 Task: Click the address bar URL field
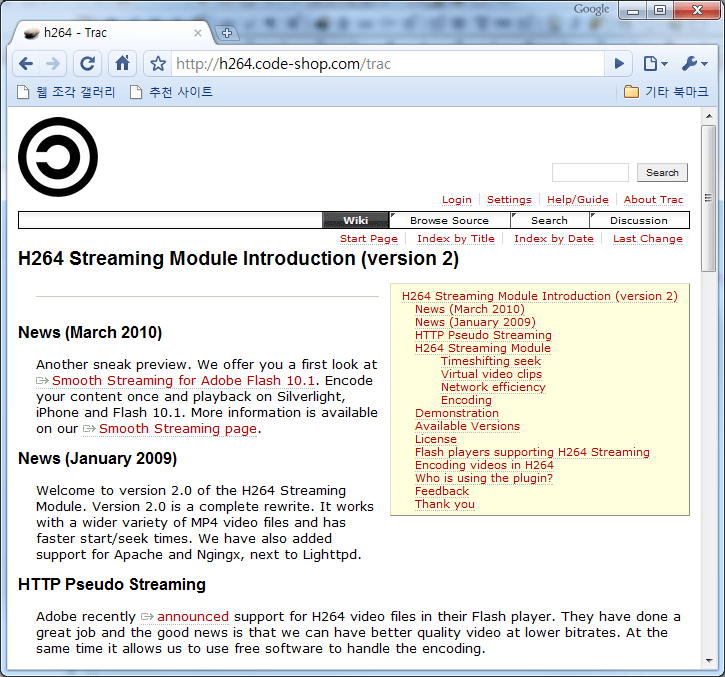tap(387, 63)
